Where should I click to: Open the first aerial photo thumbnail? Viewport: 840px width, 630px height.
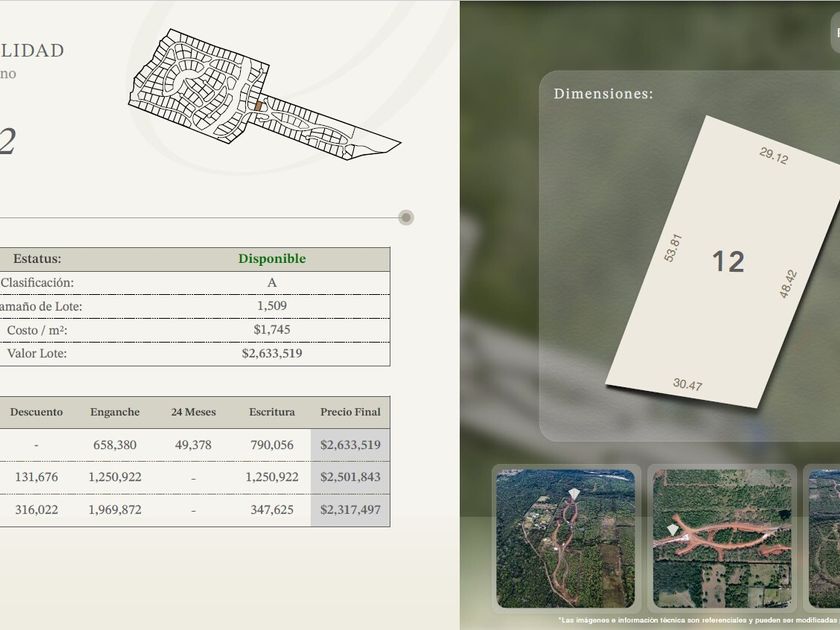click(x=566, y=538)
